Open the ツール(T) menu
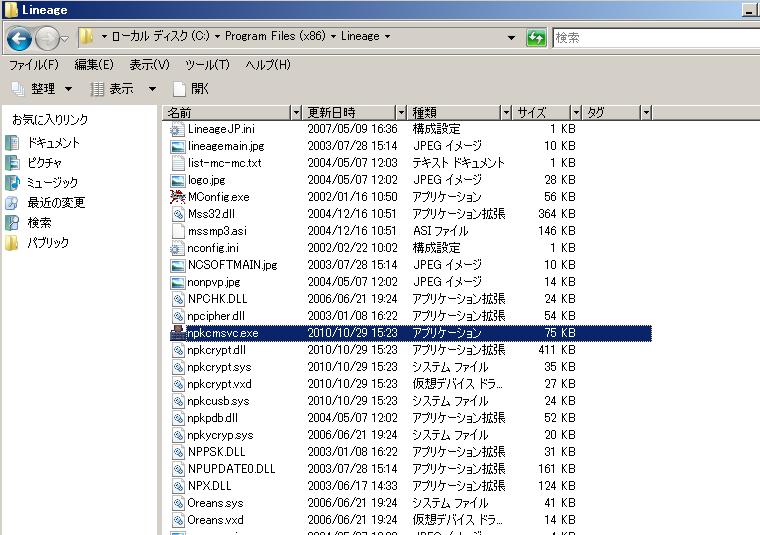 pos(207,65)
